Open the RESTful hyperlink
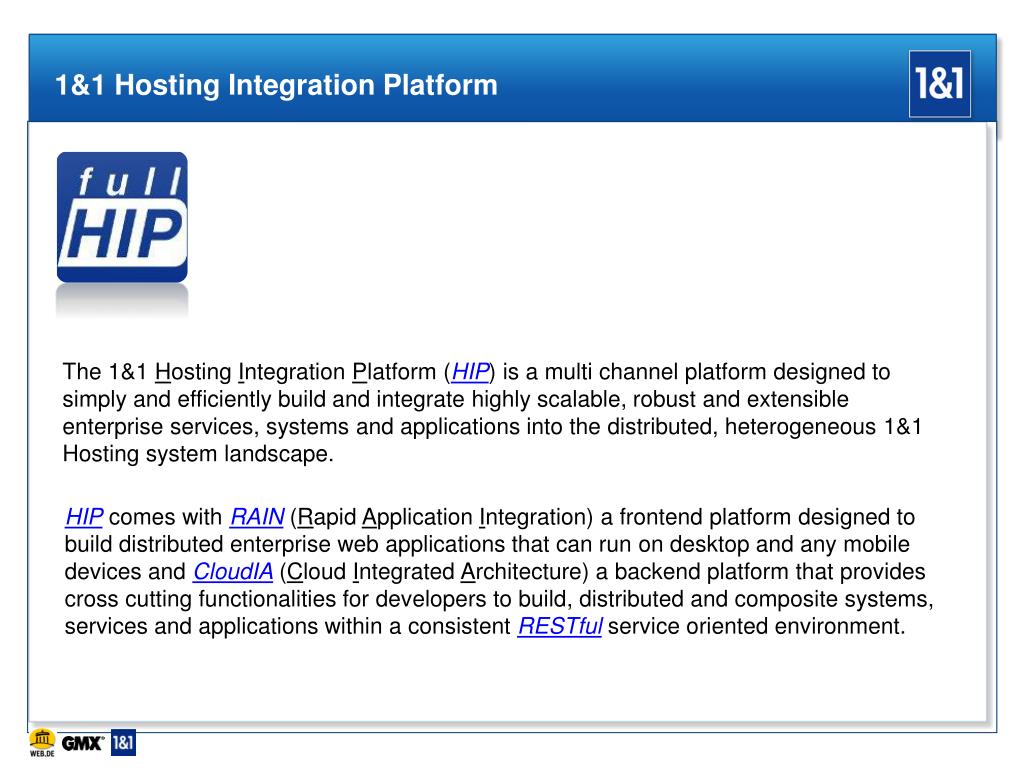Screen dimensions: 1024x768 [x=560, y=626]
